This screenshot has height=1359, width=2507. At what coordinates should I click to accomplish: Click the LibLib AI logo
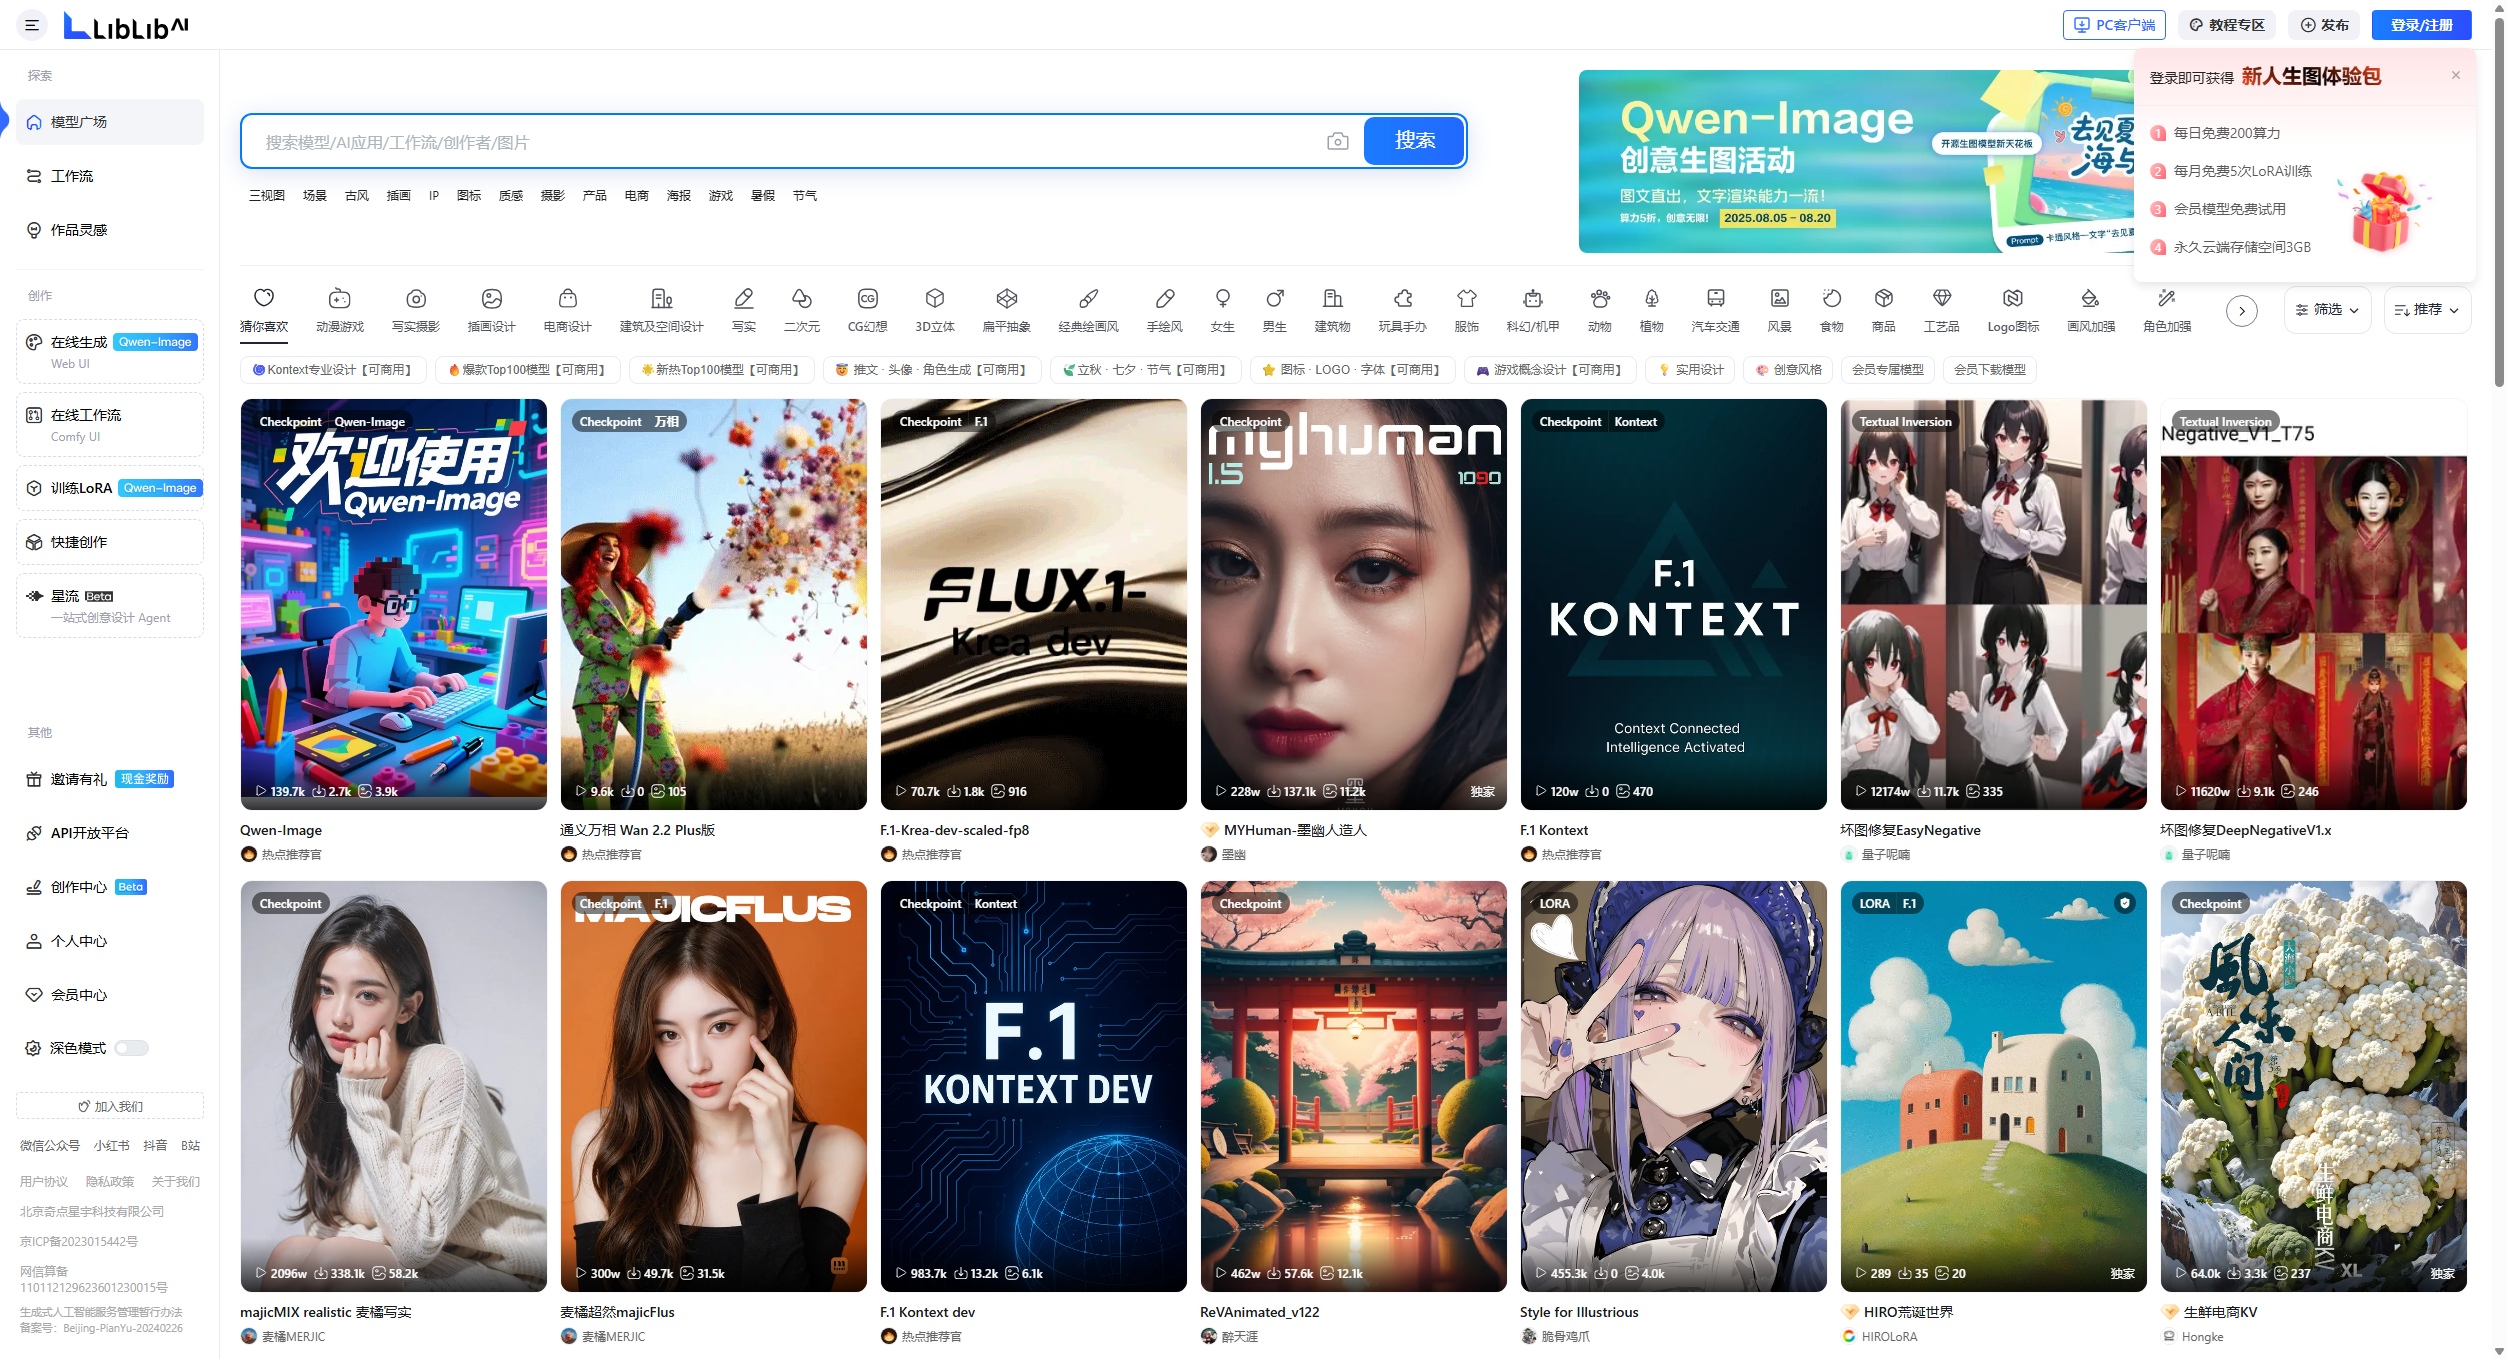(x=126, y=25)
